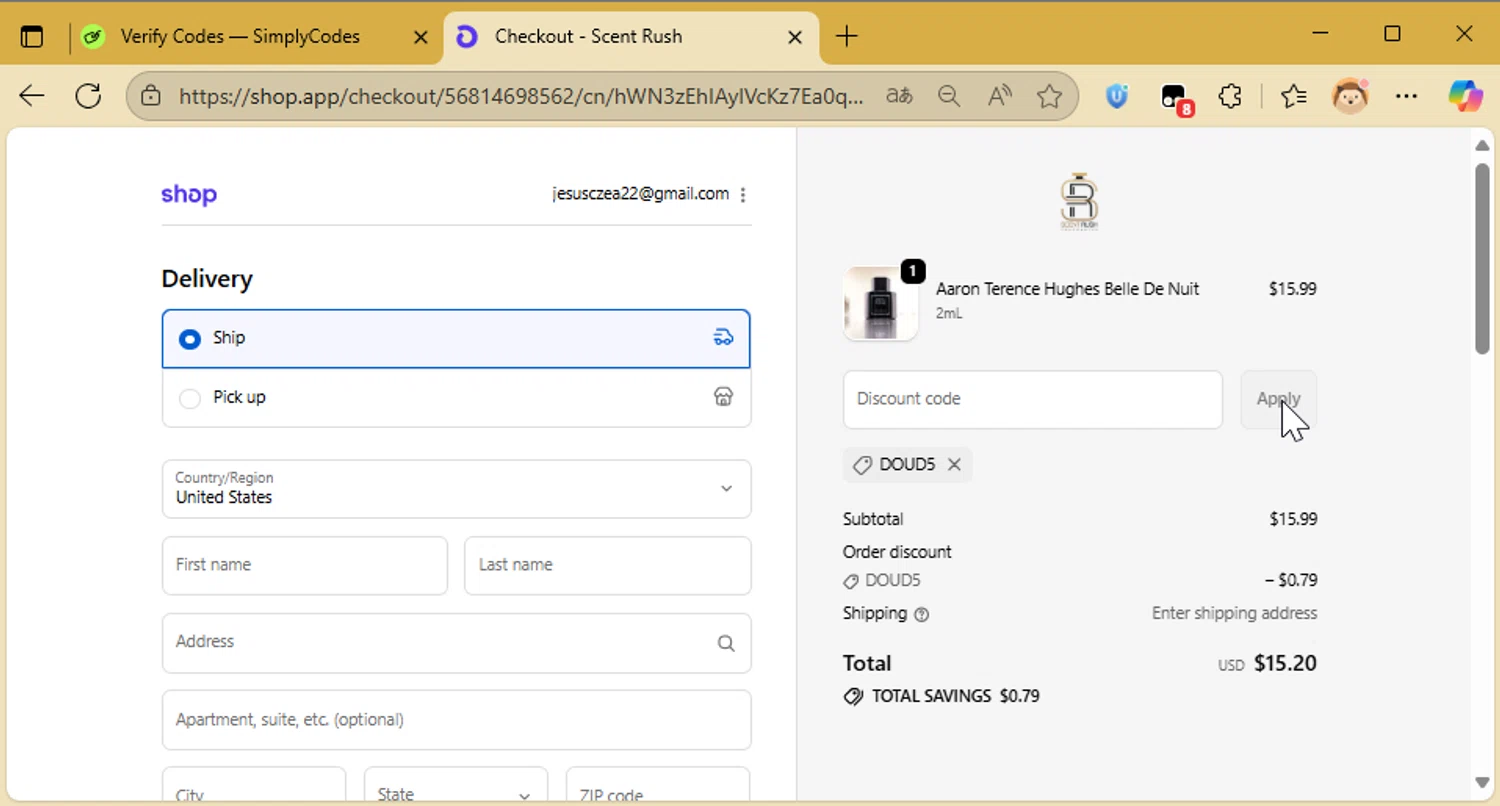Screen dimensions: 1500x806
Task: Close the Verify Codes SimplyCodes tab
Action: pyautogui.click(x=421, y=37)
